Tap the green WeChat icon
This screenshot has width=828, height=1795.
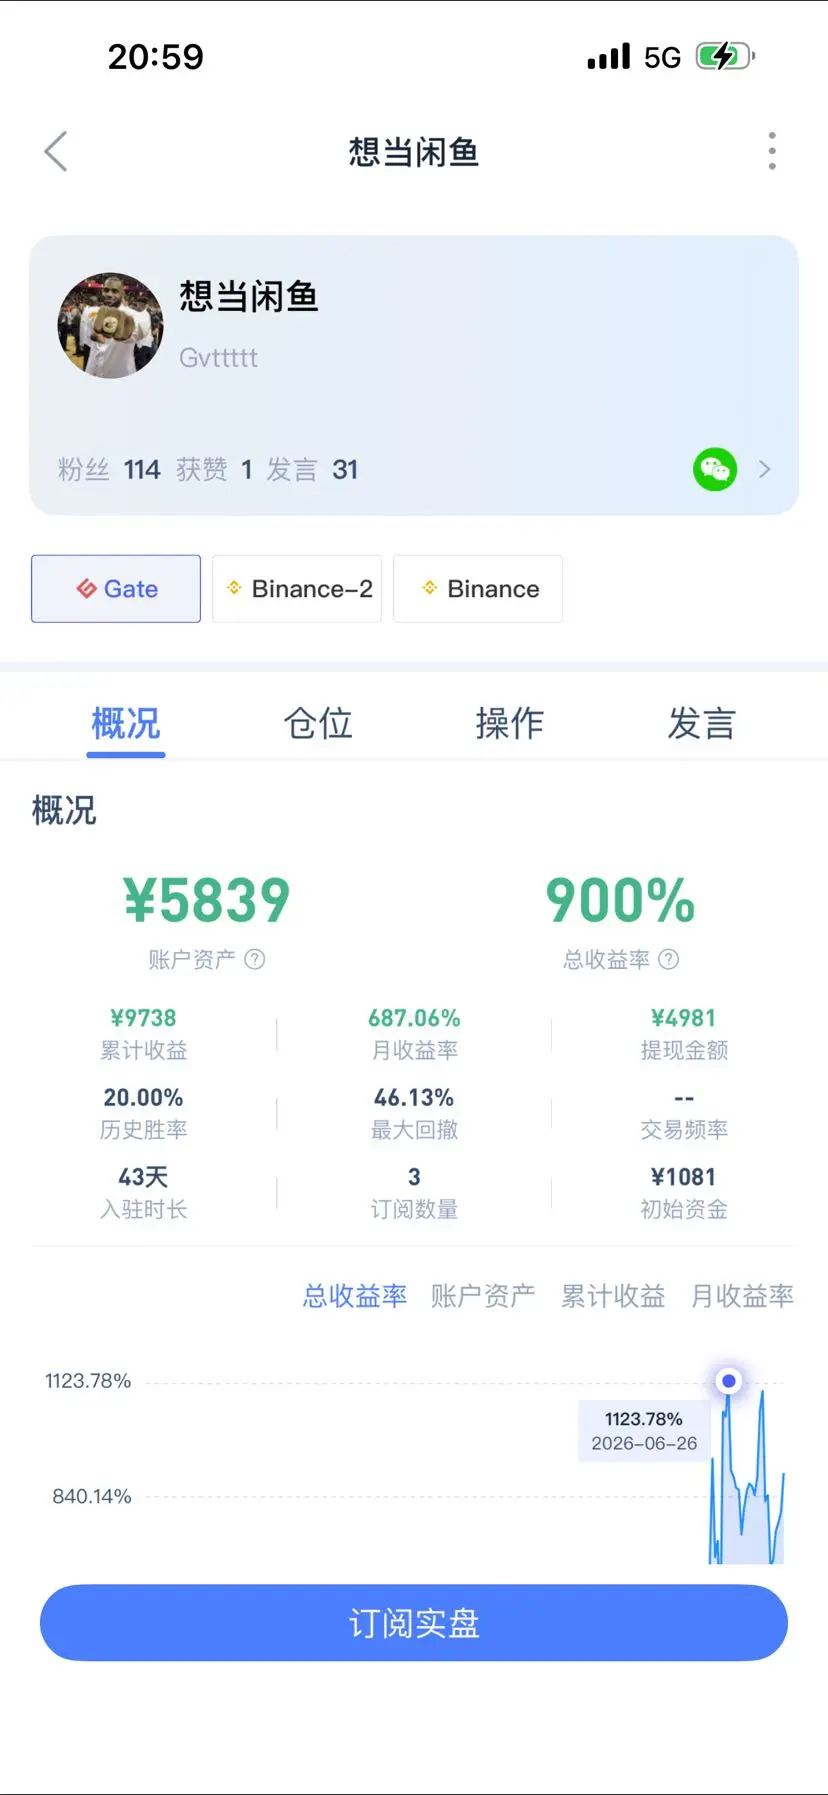[715, 469]
